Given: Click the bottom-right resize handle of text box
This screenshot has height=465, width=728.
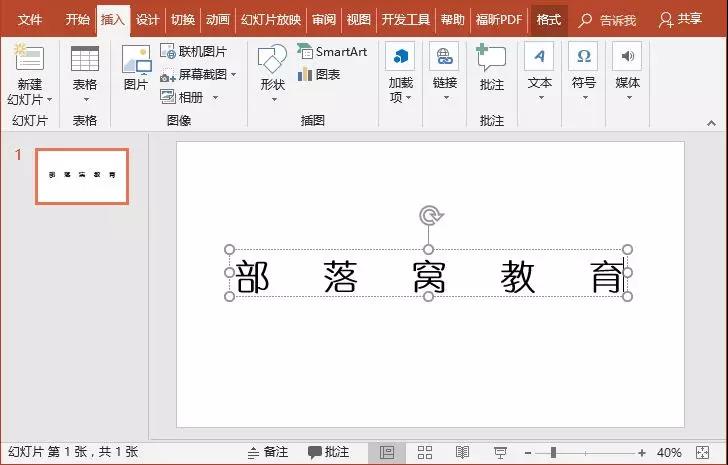Looking at the screenshot, I should pos(627,297).
